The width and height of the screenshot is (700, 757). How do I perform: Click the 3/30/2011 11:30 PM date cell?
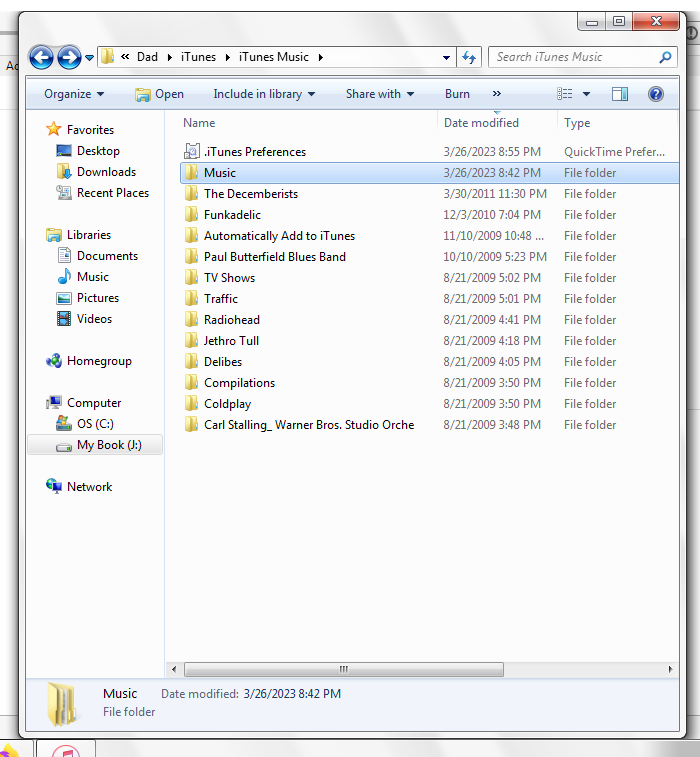click(495, 194)
